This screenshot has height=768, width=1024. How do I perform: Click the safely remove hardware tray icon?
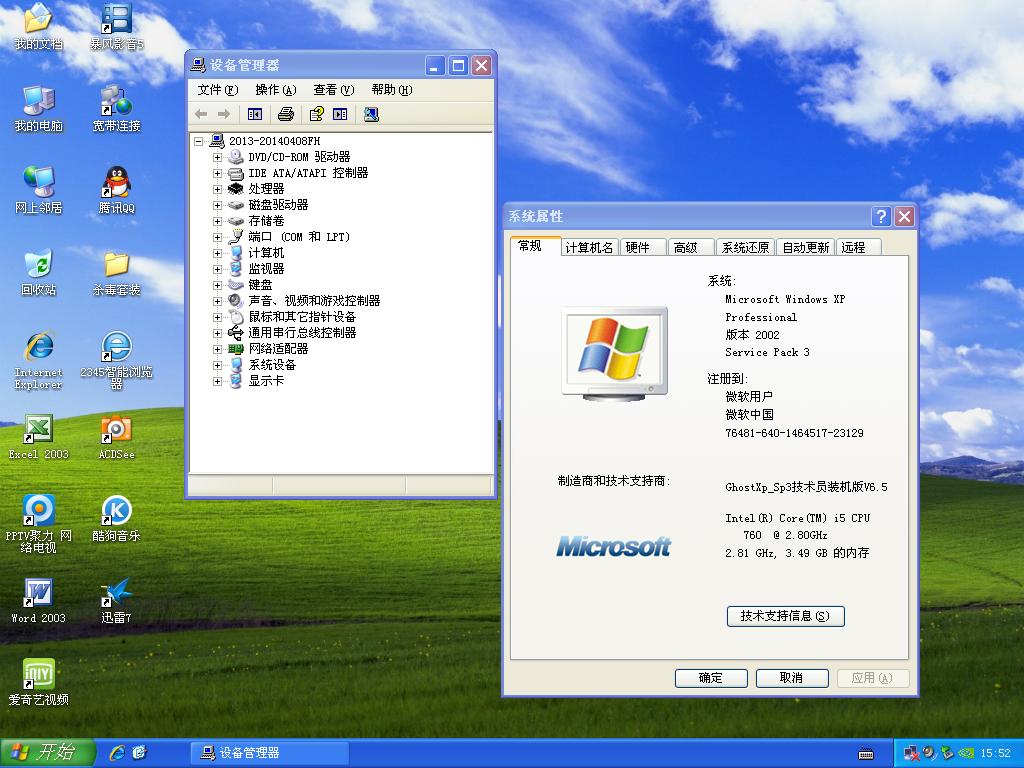[x=948, y=753]
